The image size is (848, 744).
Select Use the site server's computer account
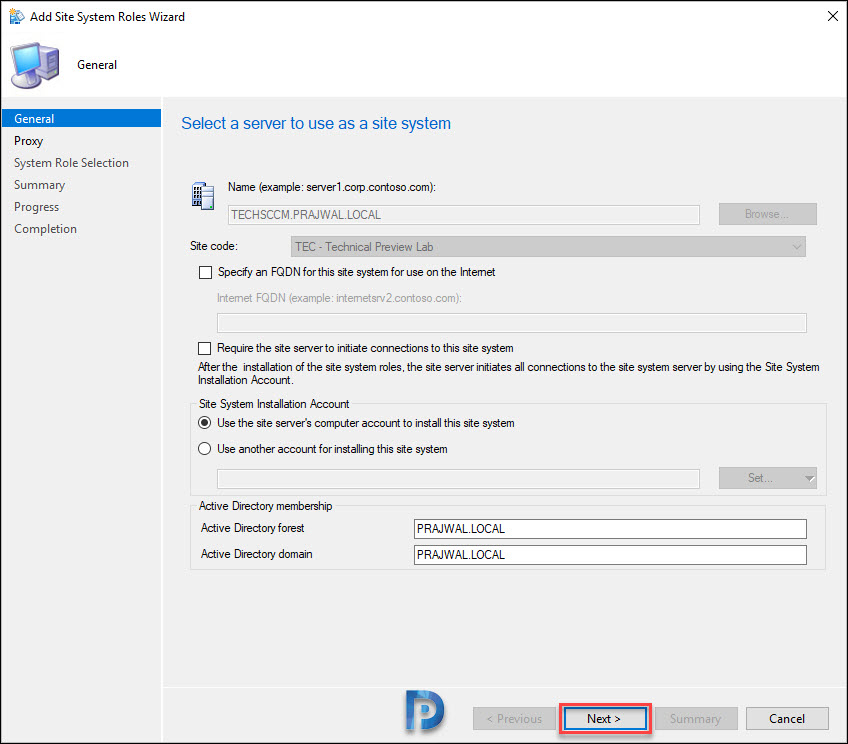[204, 423]
